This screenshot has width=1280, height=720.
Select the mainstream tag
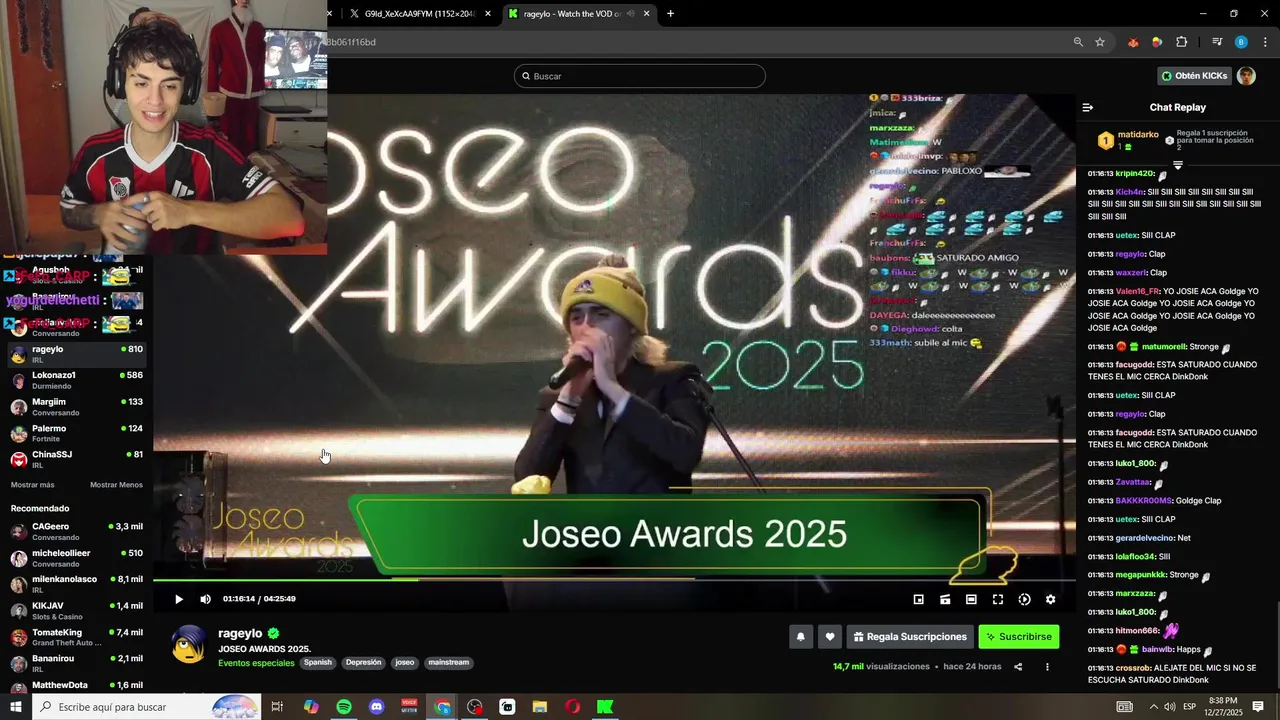pyautogui.click(x=448, y=662)
